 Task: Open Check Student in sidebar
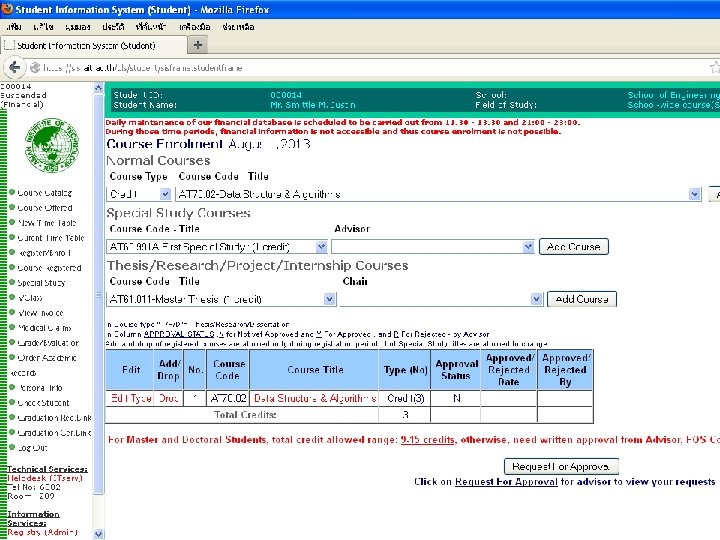pyautogui.click(x=43, y=403)
